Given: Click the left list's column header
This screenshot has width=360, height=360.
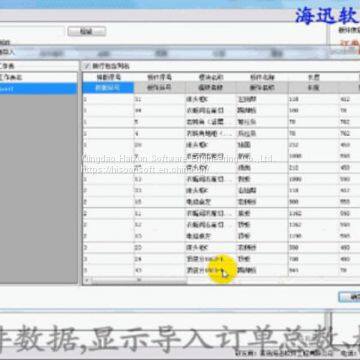Looking at the screenshot, I should pos(38,66).
